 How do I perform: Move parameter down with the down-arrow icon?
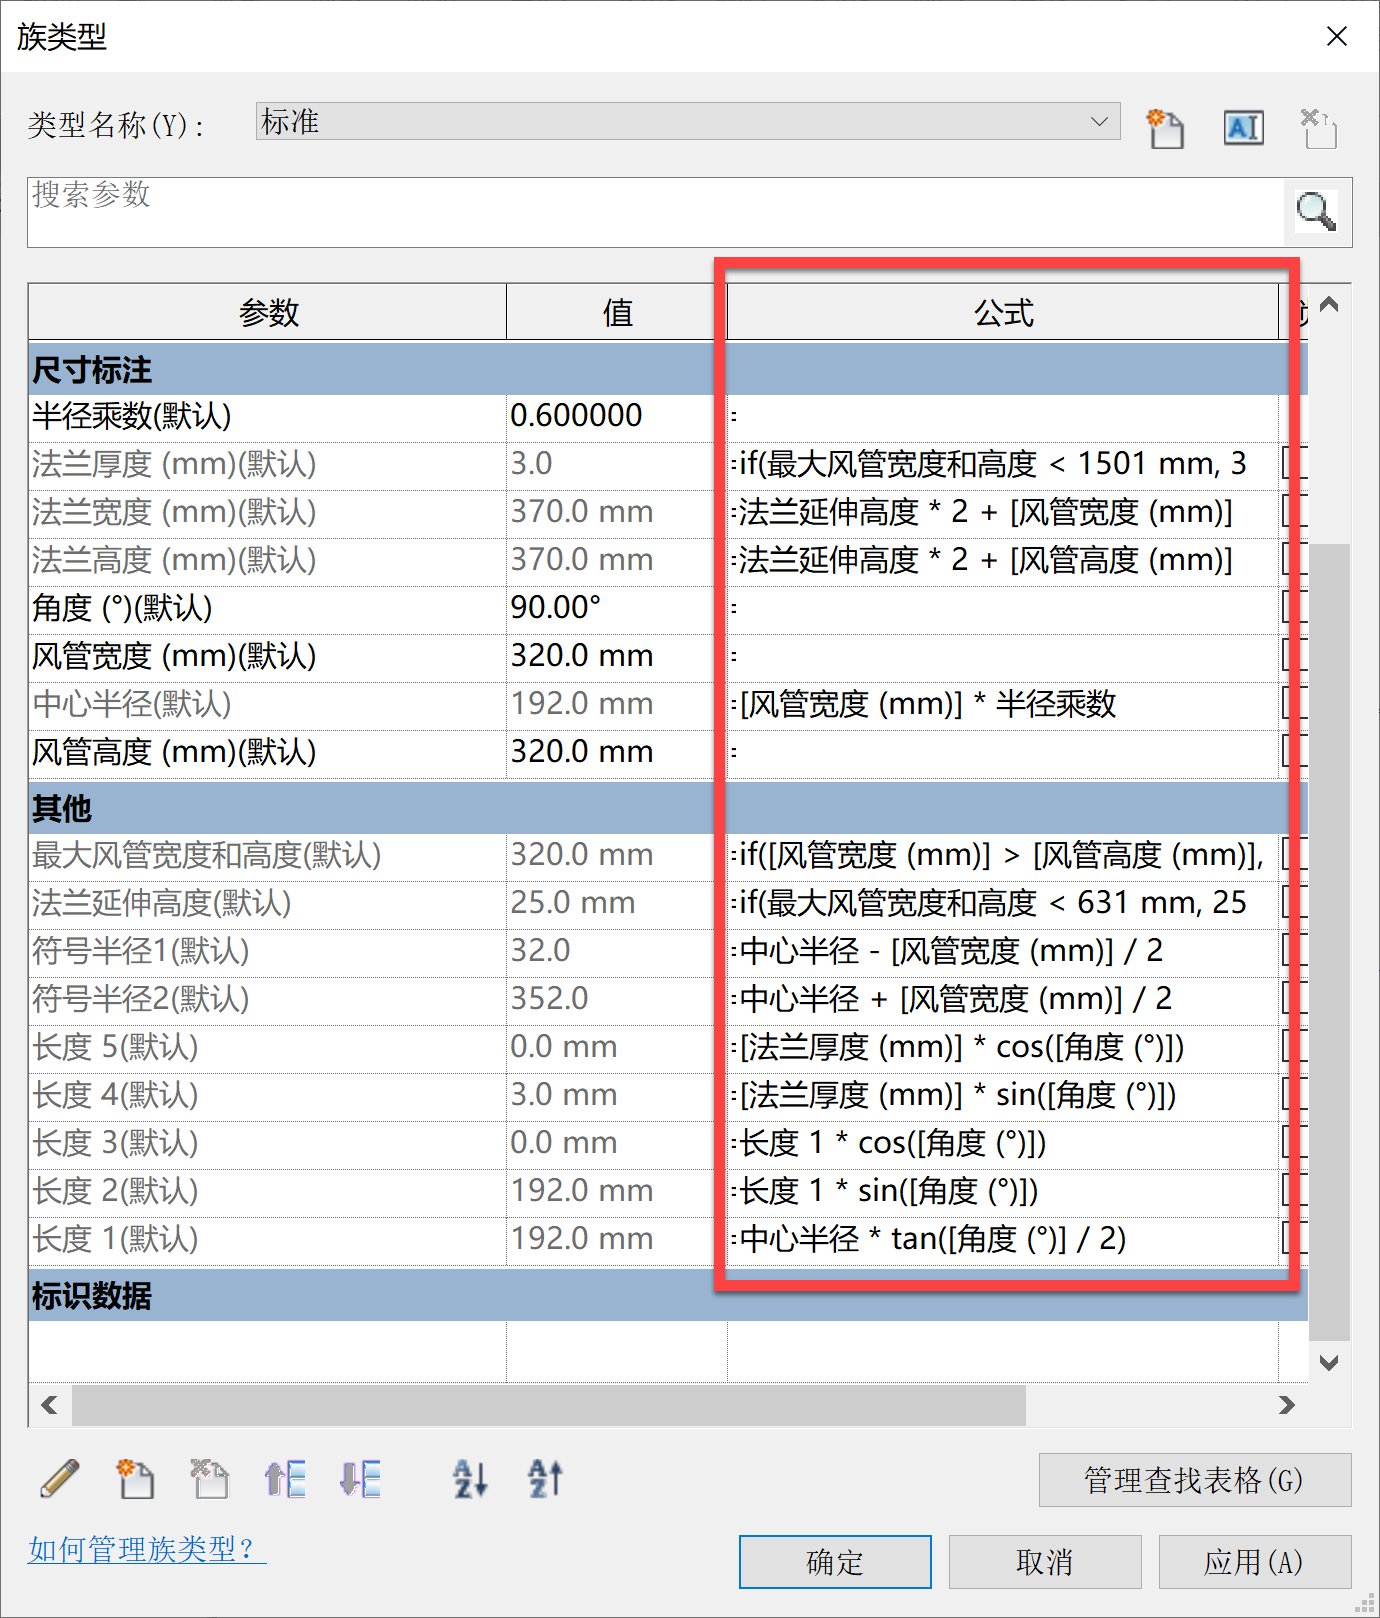[x=360, y=1478]
